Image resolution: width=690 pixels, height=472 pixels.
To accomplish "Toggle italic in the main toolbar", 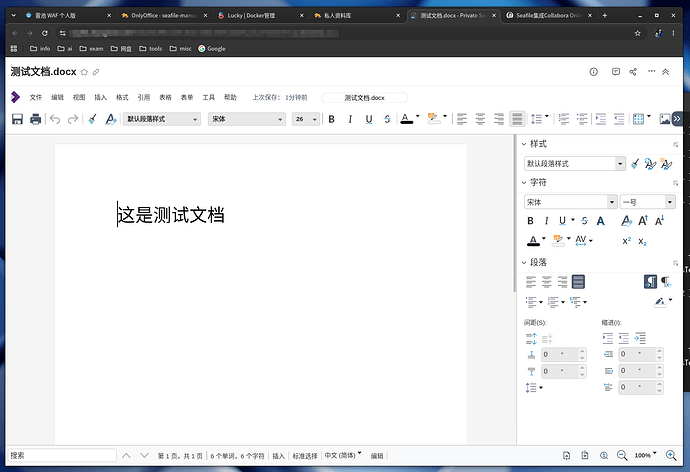I will tap(350, 119).
